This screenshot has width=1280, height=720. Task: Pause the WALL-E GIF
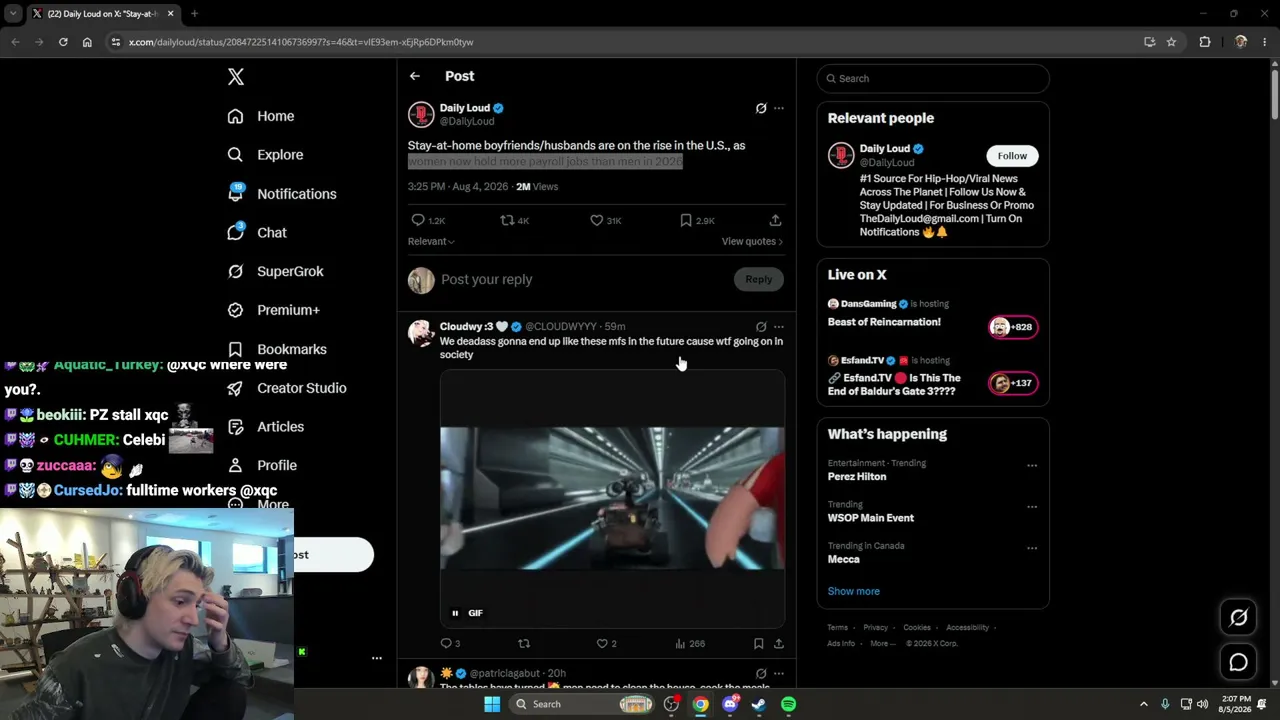455,613
